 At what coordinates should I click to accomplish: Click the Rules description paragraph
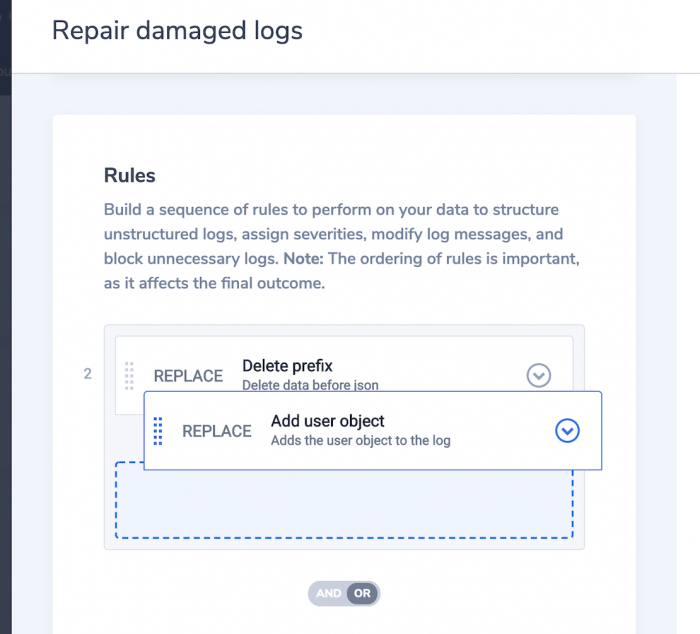coord(342,246)
